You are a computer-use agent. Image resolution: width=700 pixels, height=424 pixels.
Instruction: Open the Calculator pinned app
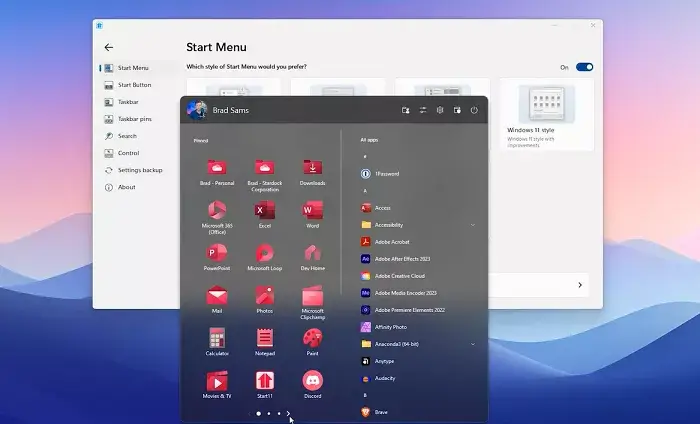pyautogui.click(x=217, y=342)
